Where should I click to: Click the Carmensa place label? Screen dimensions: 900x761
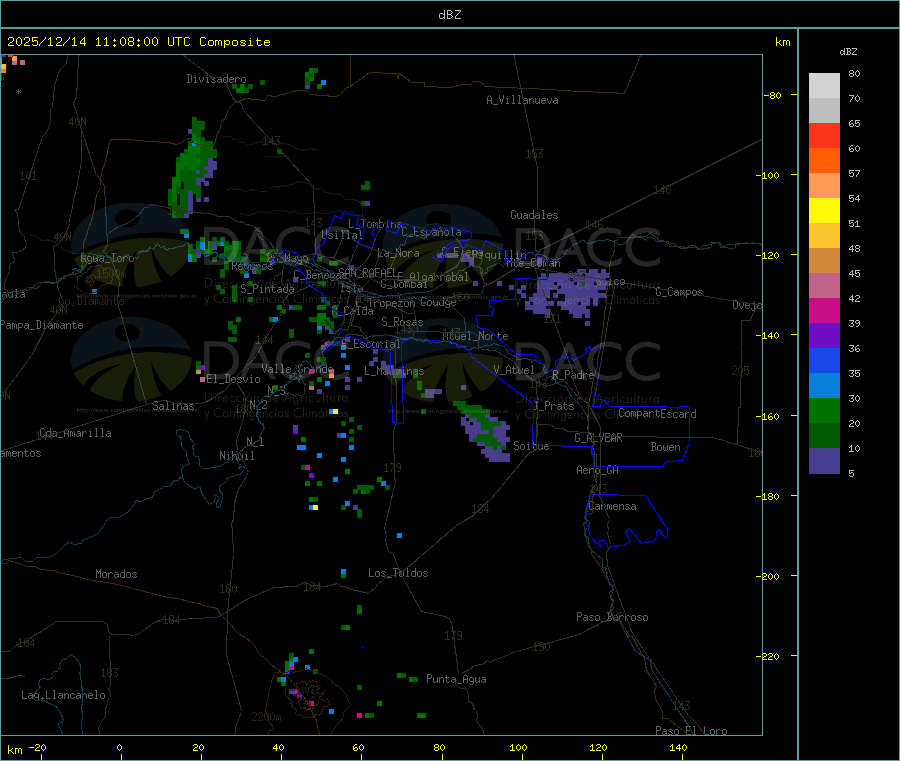point(612,506)
